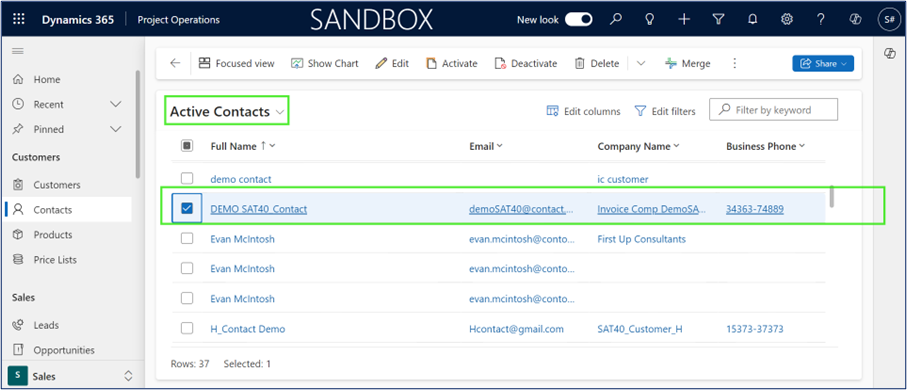Uncheck the DEMO SAT40_Contact row checkbox

[x=187, y=208]
